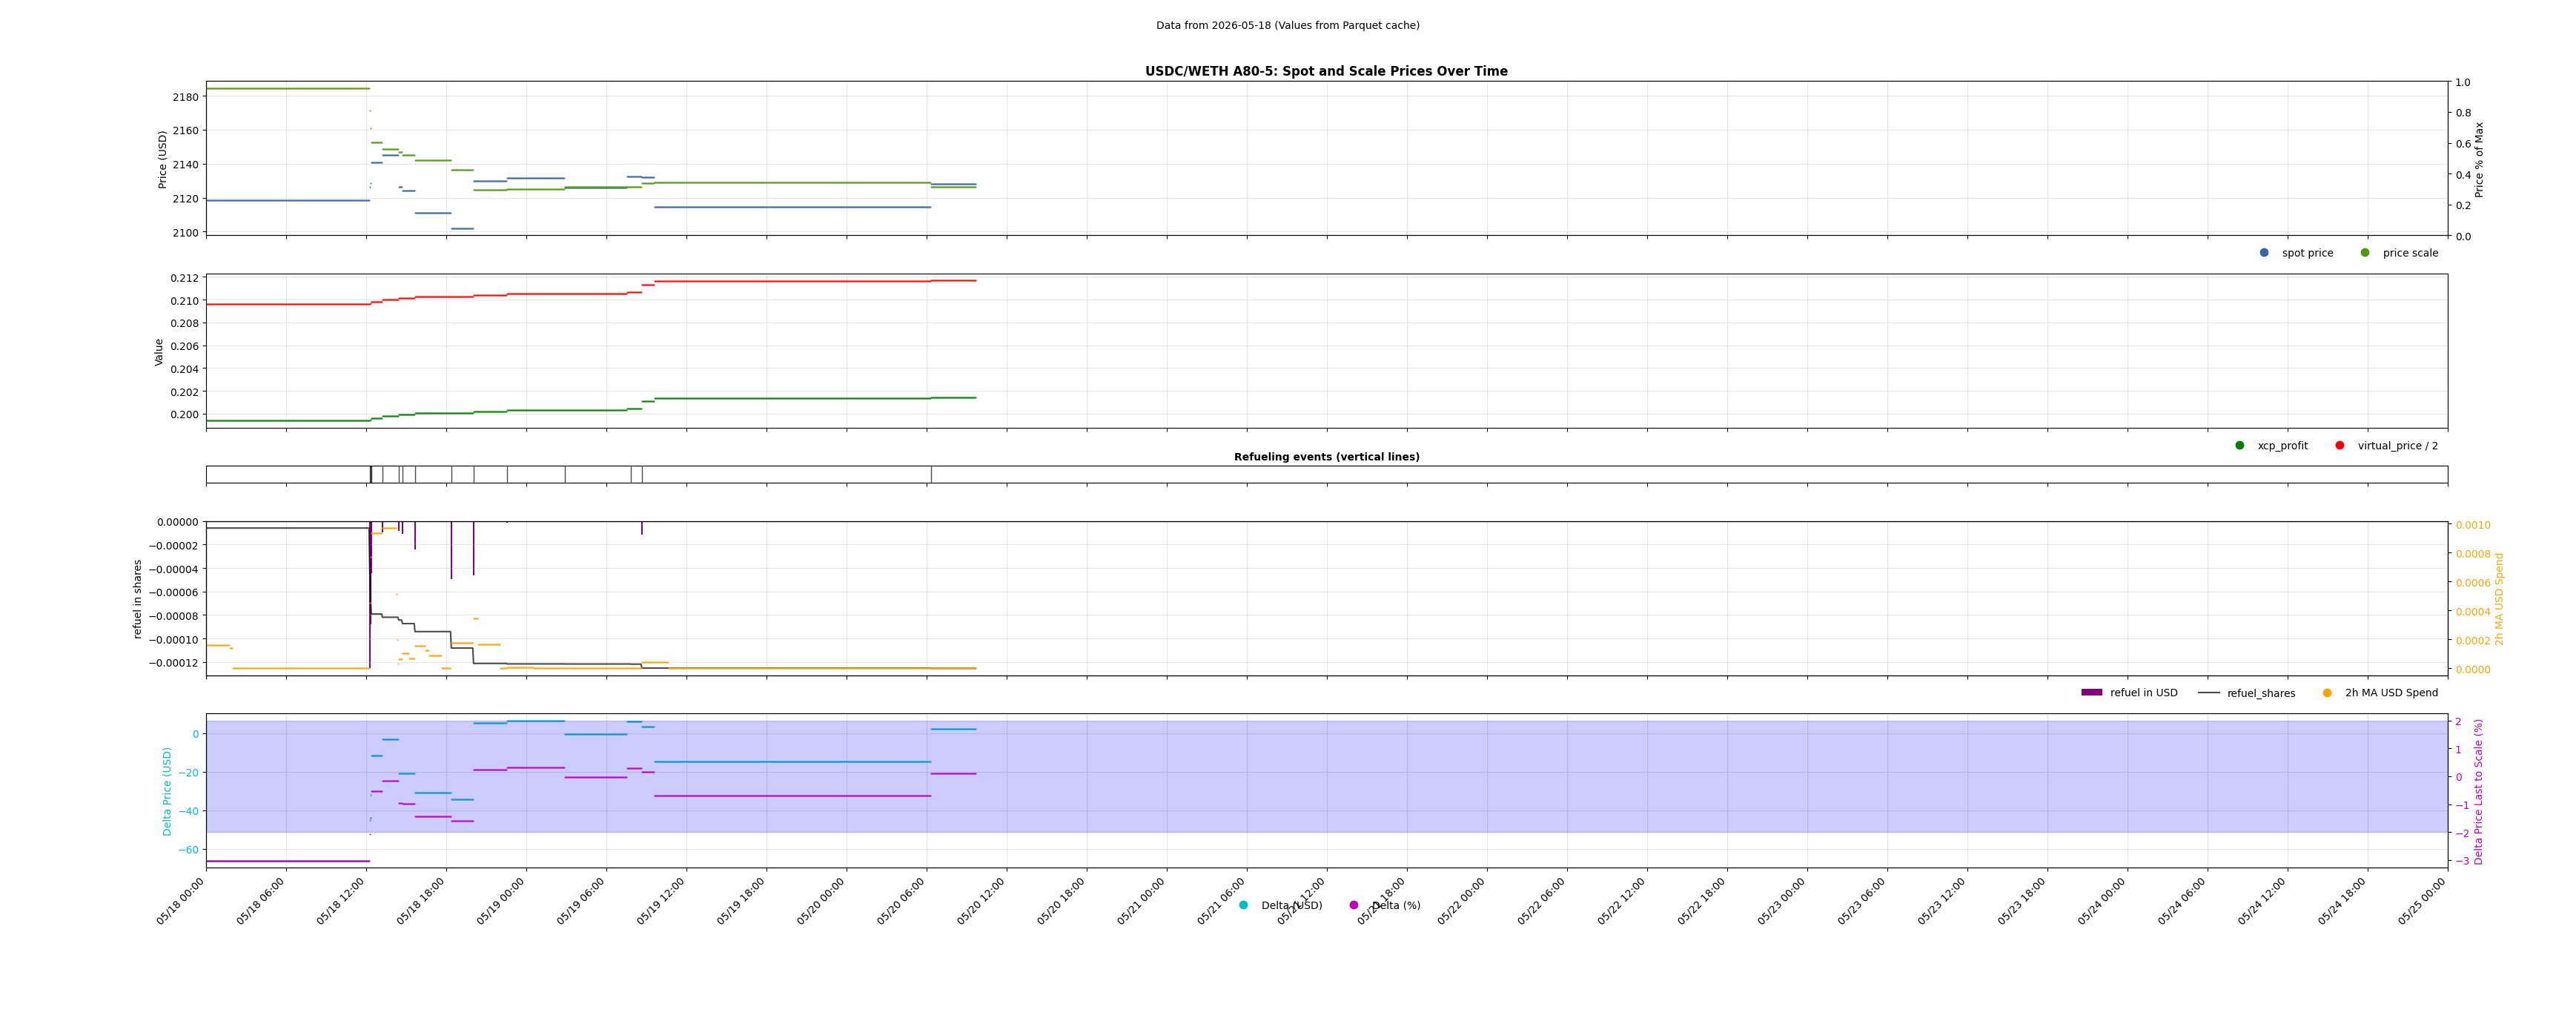Select the 'xcp_profit' legend label
The height and width of the screenshot is (1021, 2576).
point(2283,446)
